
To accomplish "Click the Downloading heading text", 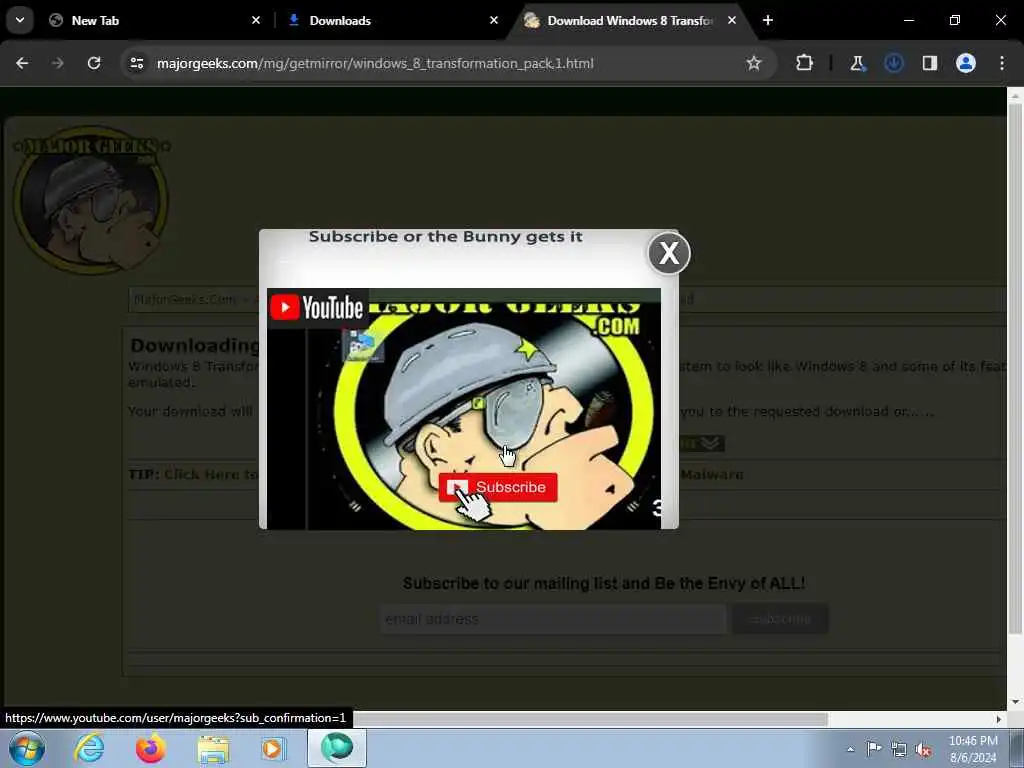I will pos(195,345).
